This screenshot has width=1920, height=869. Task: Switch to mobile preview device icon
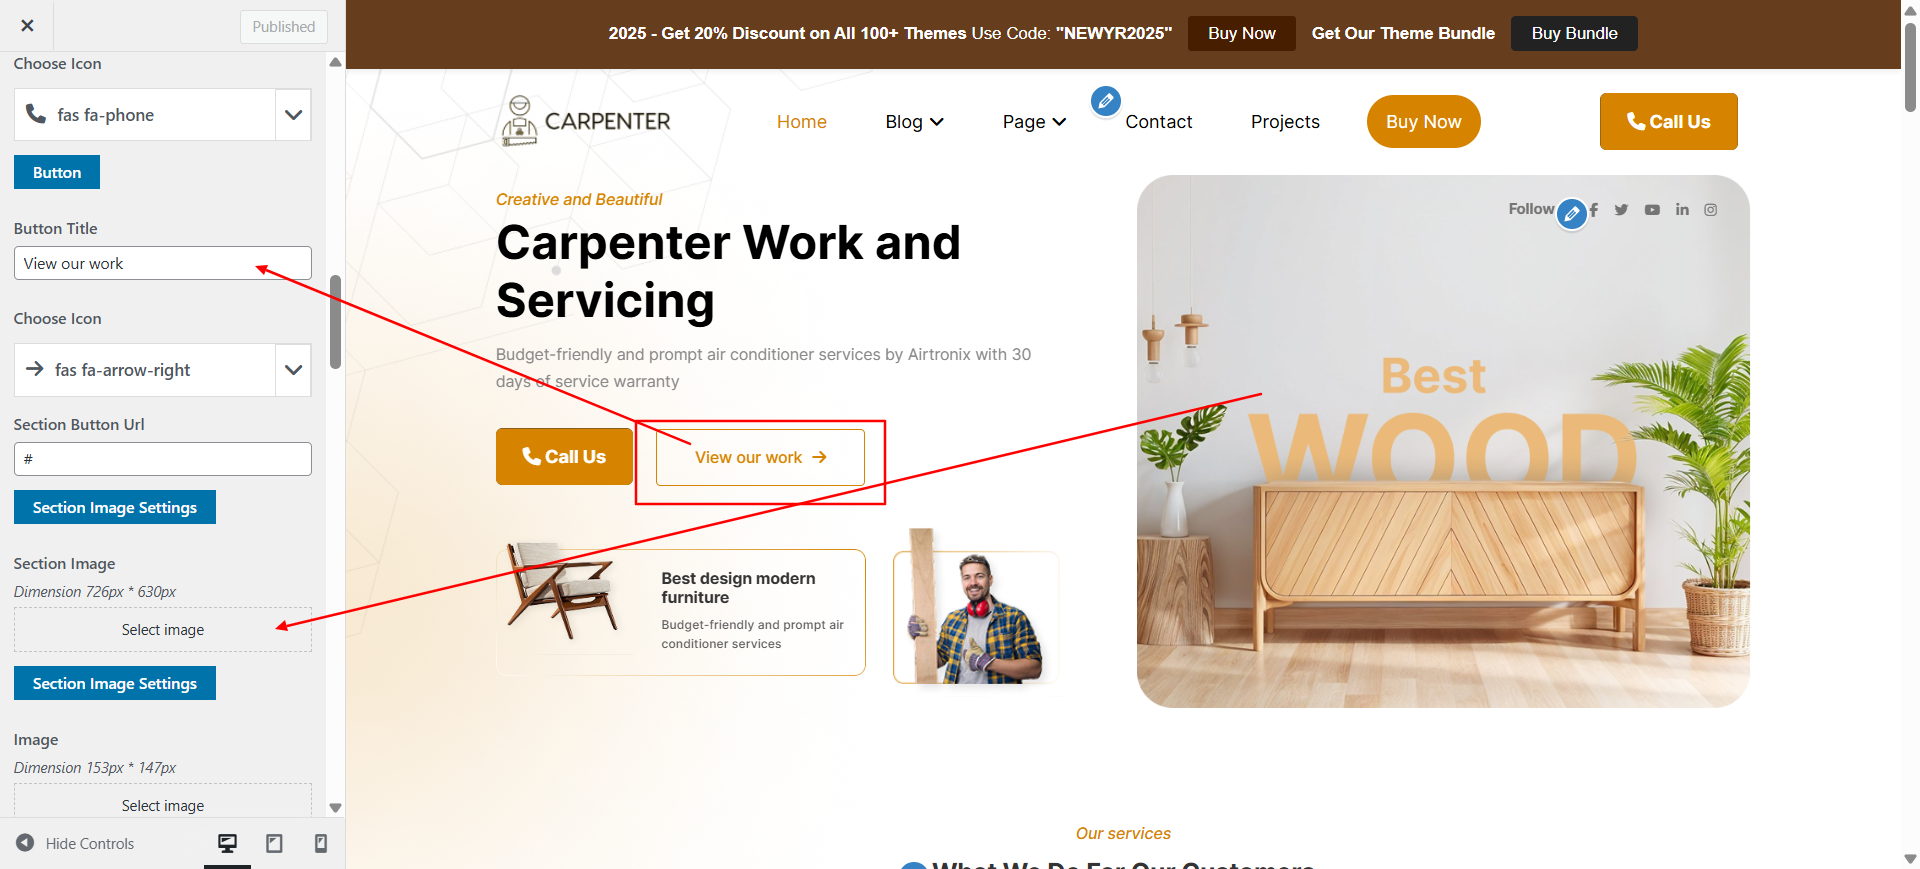(x=320, y=843)
